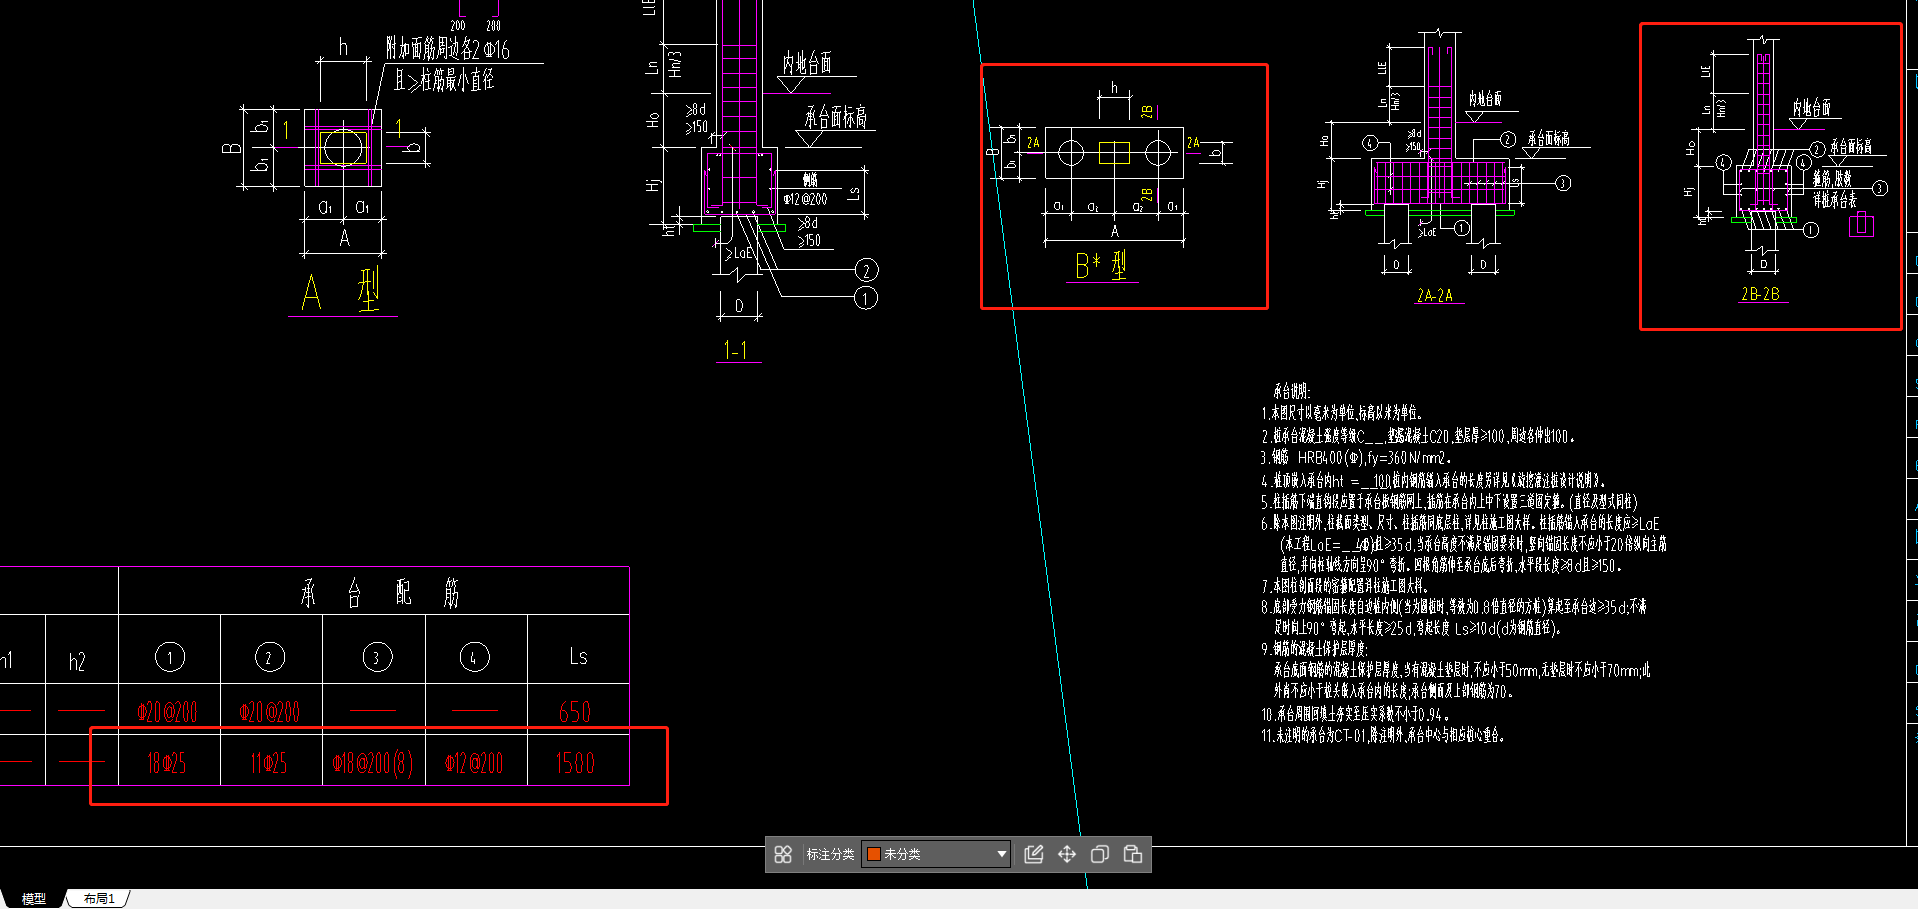Select note 3 about 钢筋 HRB400

click(1355, 457)
